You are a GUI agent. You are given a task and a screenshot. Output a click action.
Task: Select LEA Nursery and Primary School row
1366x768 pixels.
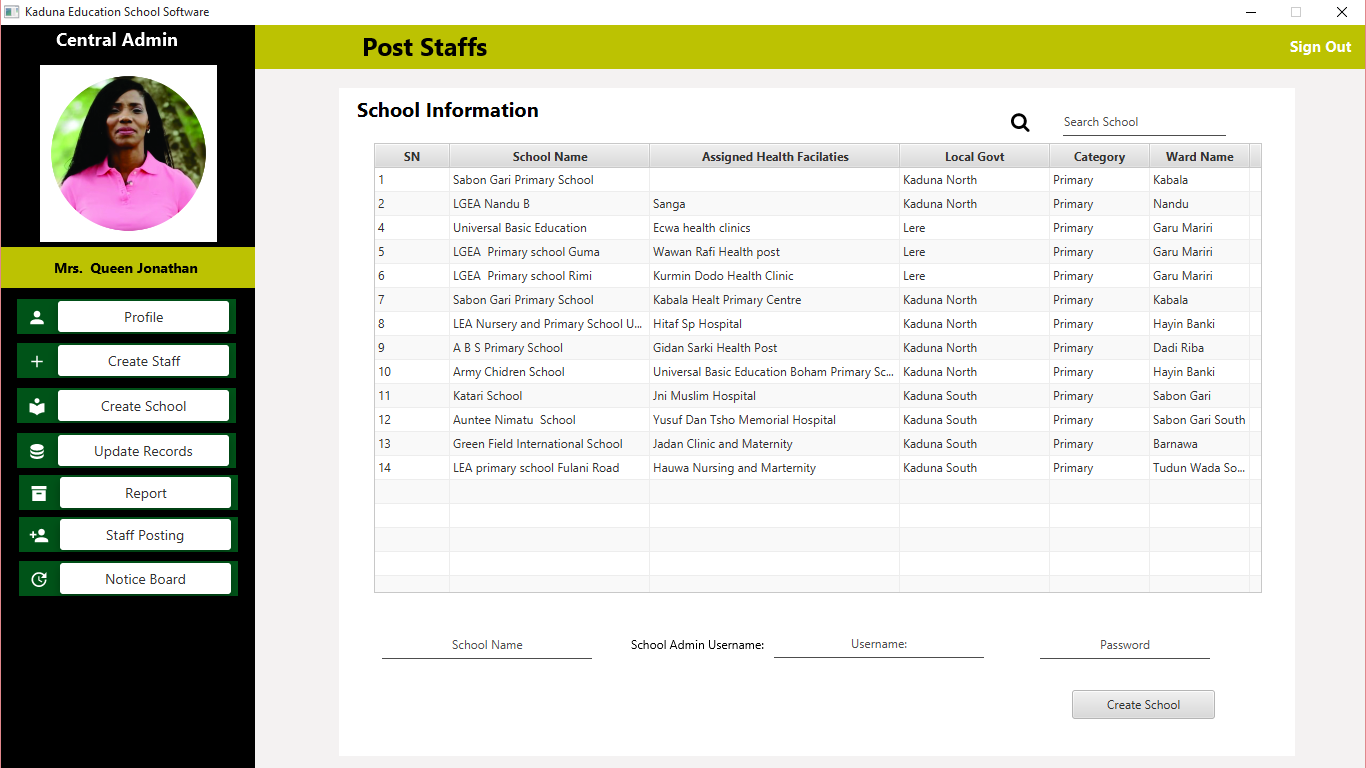pos(817,324)
